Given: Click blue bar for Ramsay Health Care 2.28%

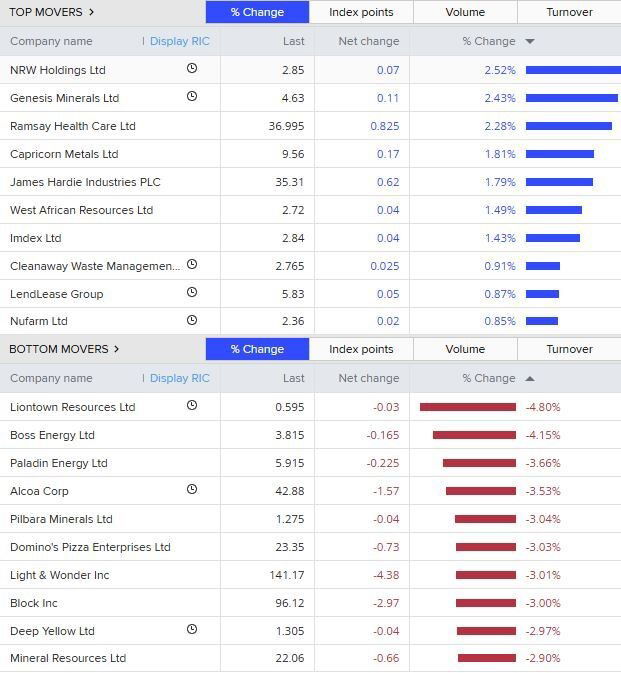Looking at the screenshot, I should (x=569, y=126).
